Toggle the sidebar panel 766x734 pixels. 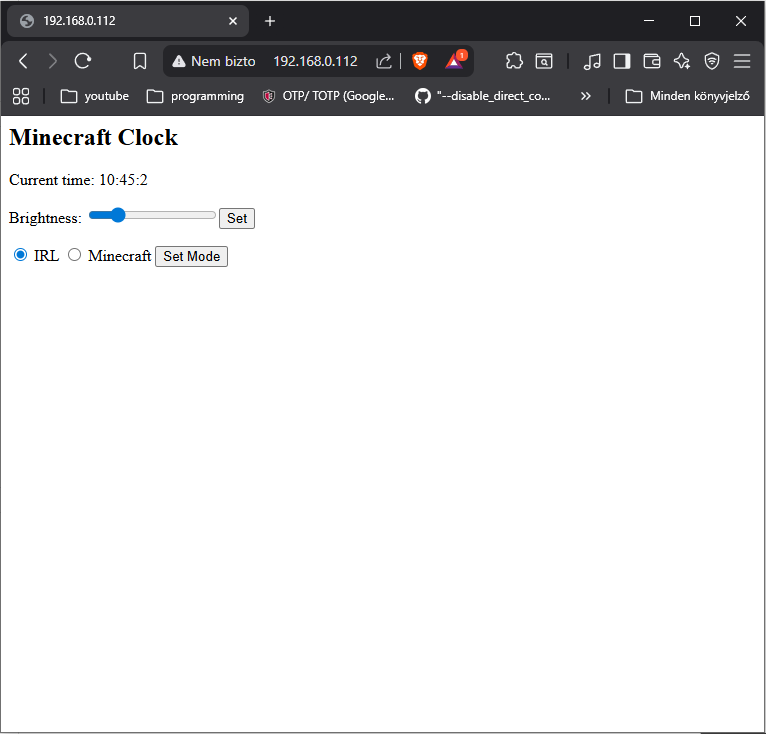[x=622, y=61]
